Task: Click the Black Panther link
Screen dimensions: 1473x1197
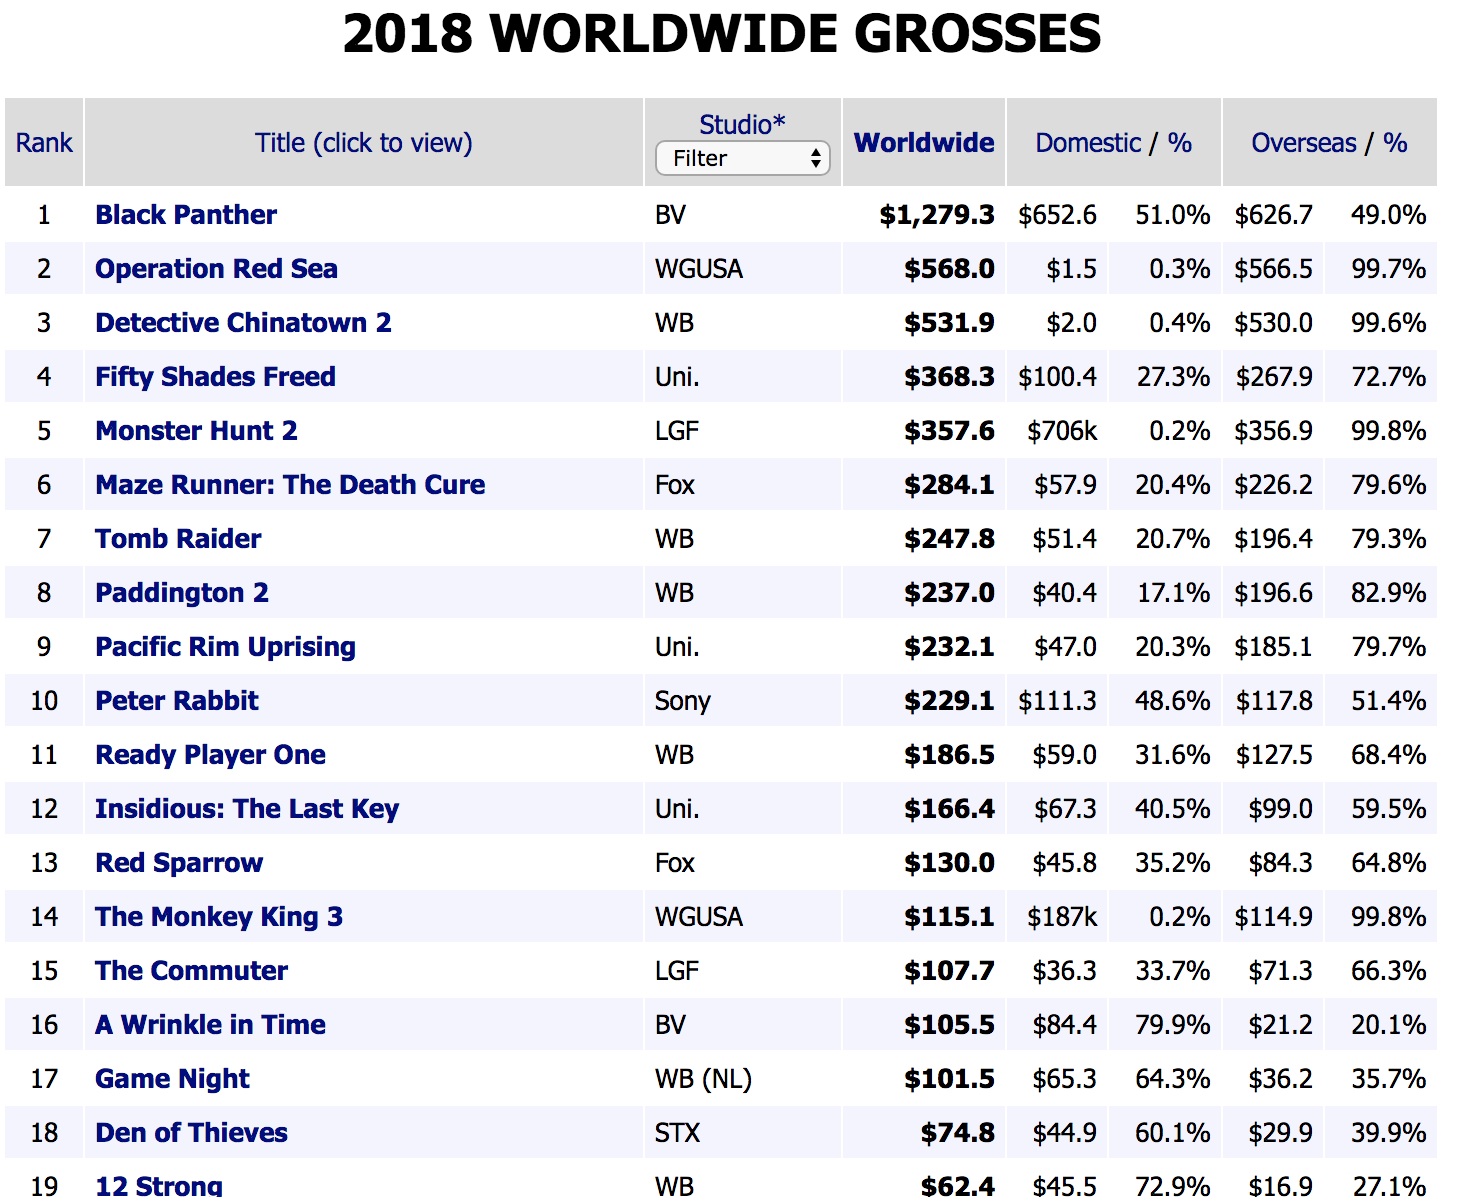Action: click(185, 214)
